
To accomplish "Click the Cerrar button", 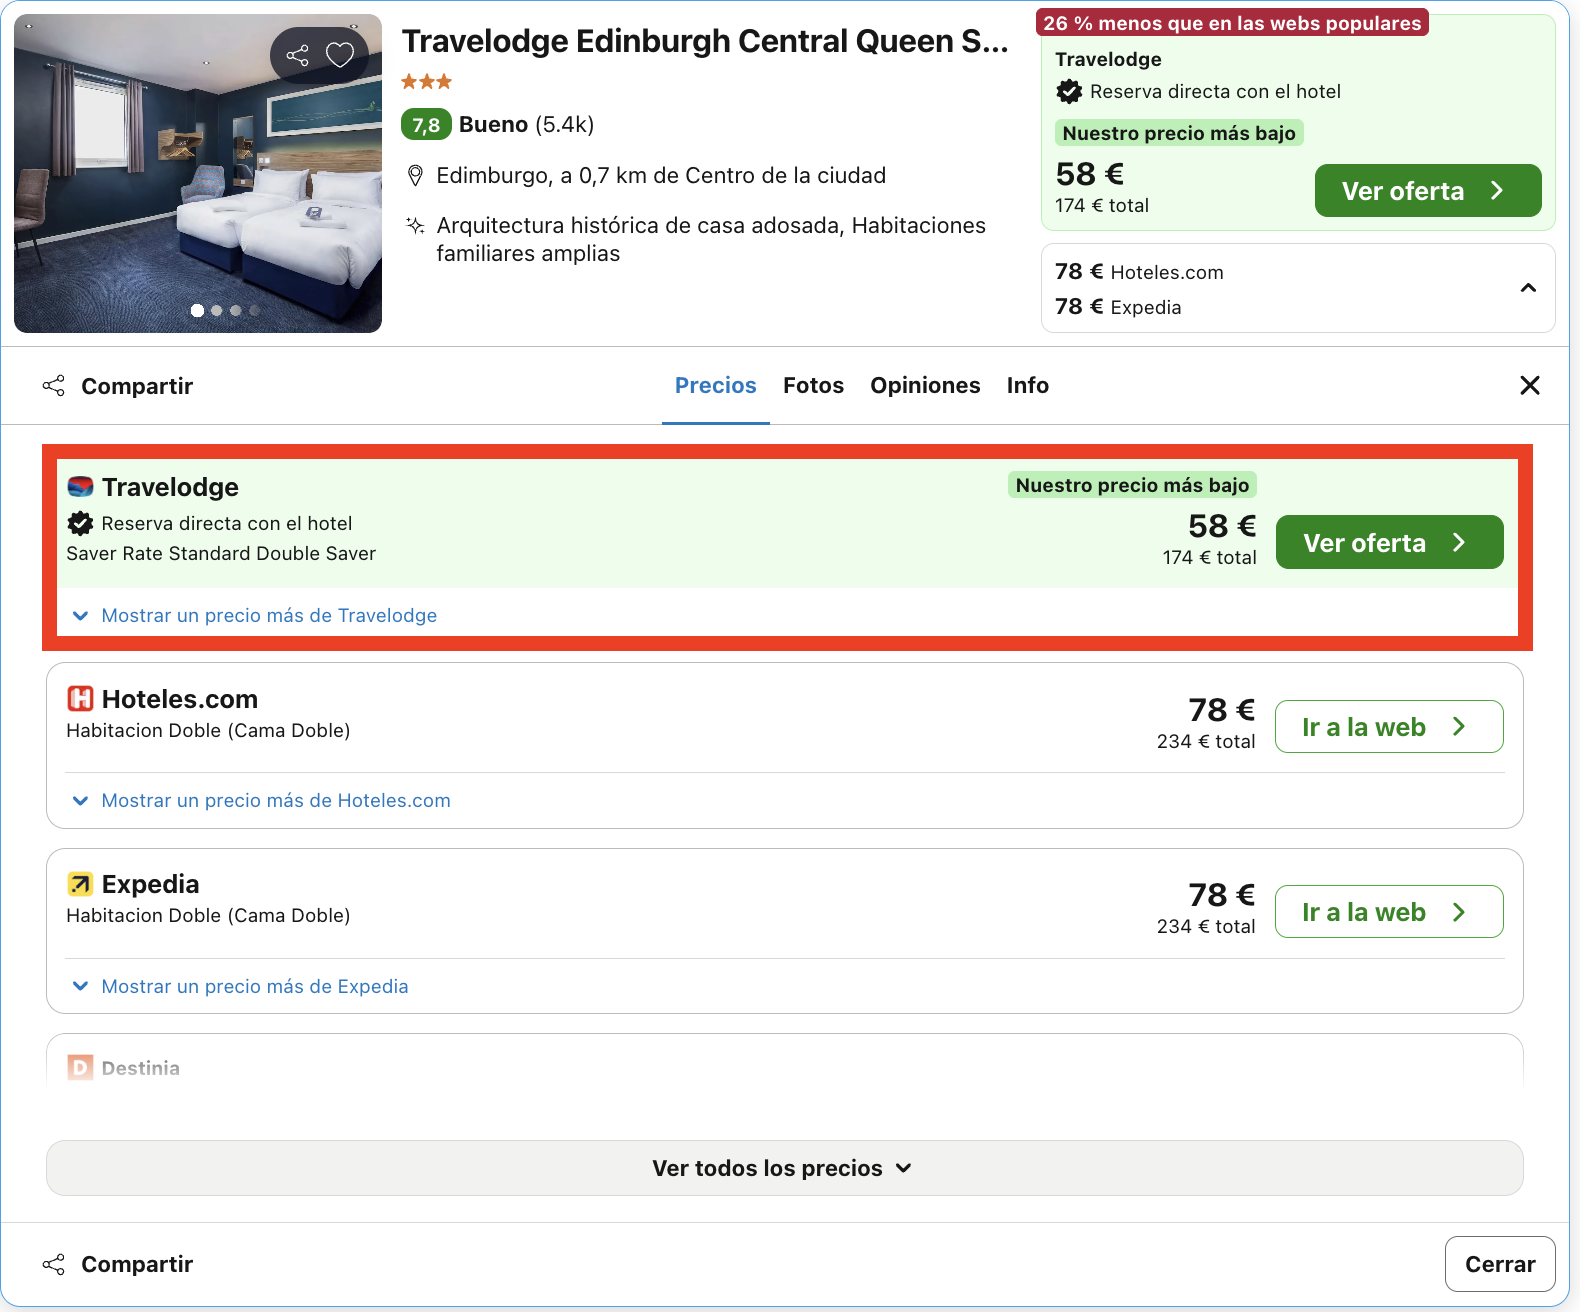I will pos(1500,1264).
